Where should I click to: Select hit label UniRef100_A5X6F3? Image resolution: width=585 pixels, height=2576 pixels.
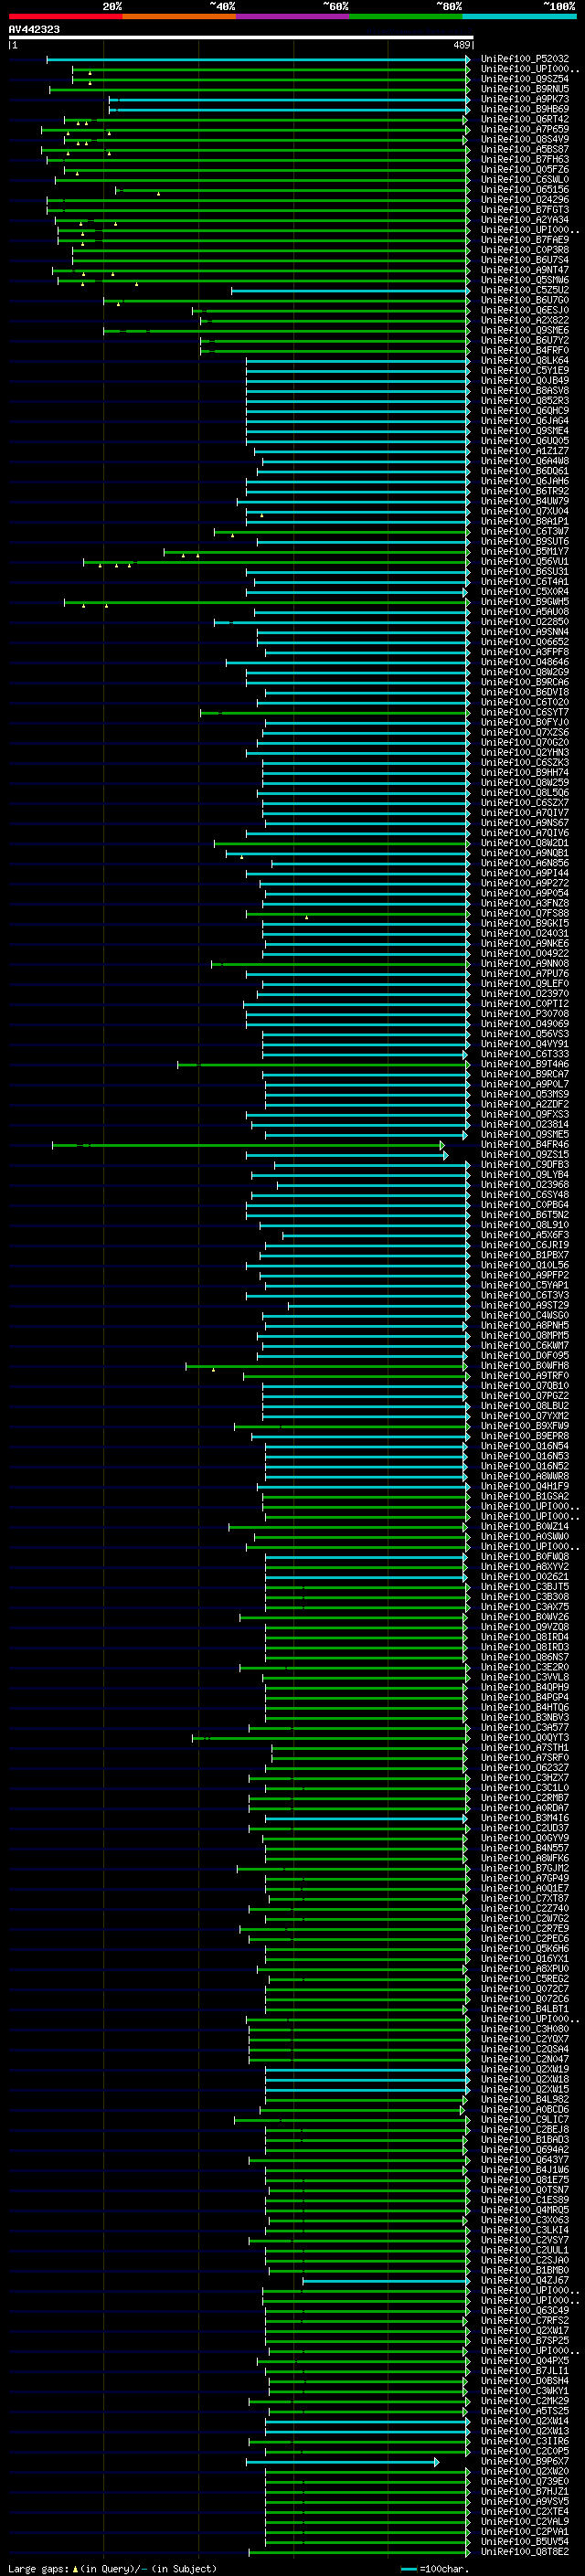pyautogui.click(x=525, y=1235)
